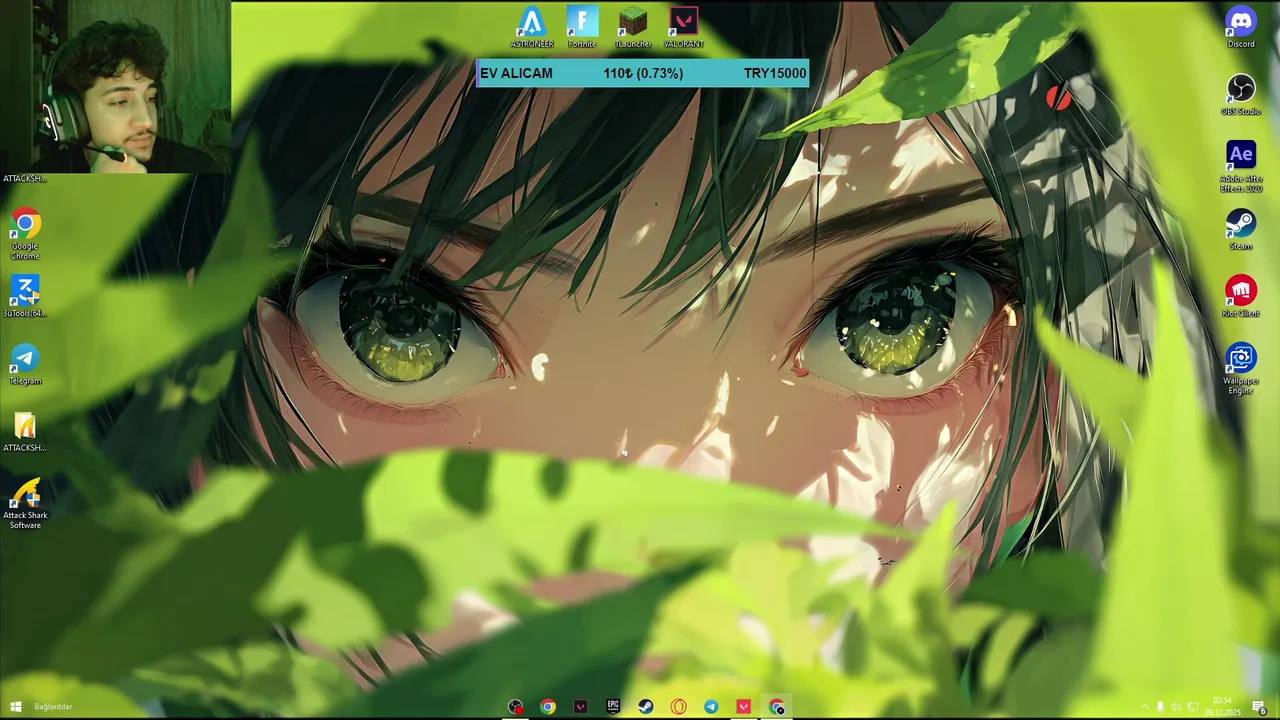The width and height of the screenshot is (1280, 720).
Task: Open Opera GX from the taskbar
Action: (x=678, y=707)
